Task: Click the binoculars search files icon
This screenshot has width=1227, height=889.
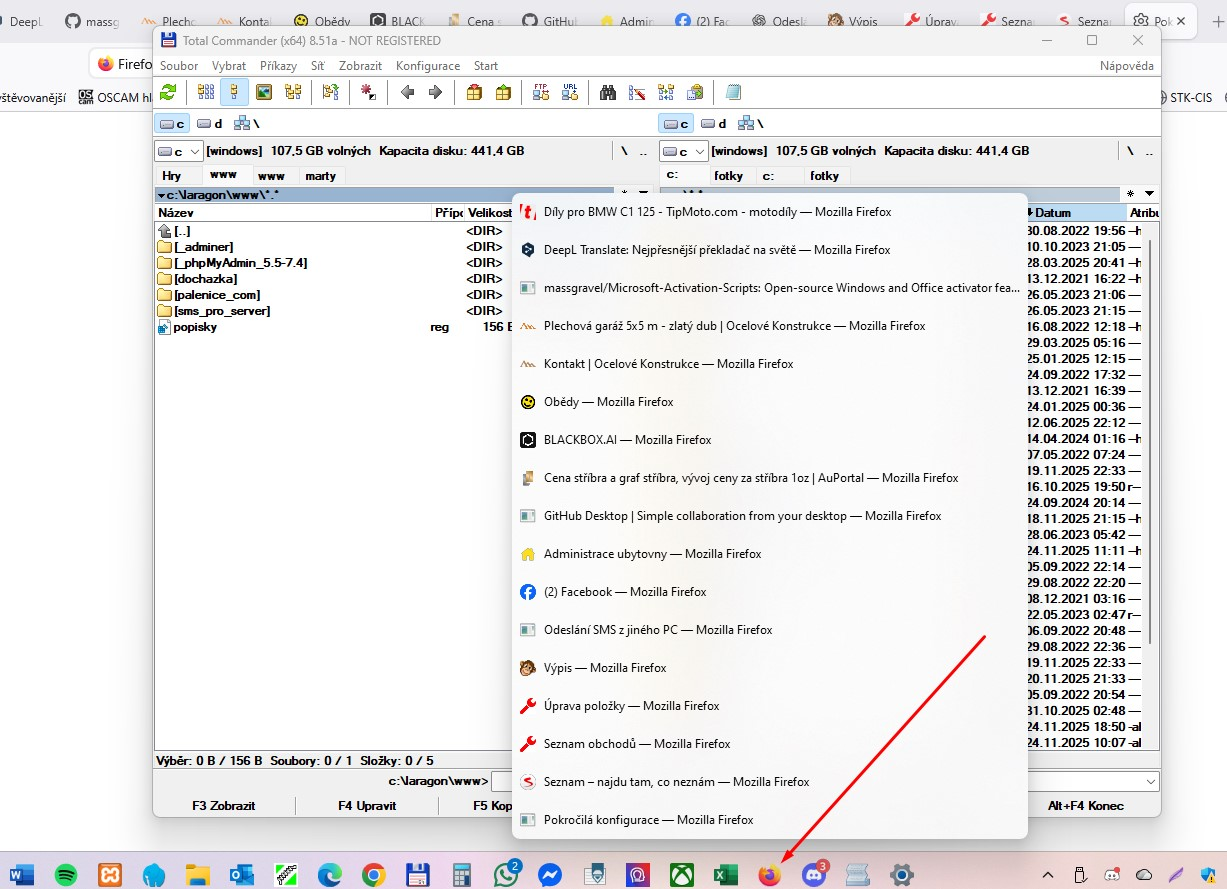Action: tap(607, 92)
